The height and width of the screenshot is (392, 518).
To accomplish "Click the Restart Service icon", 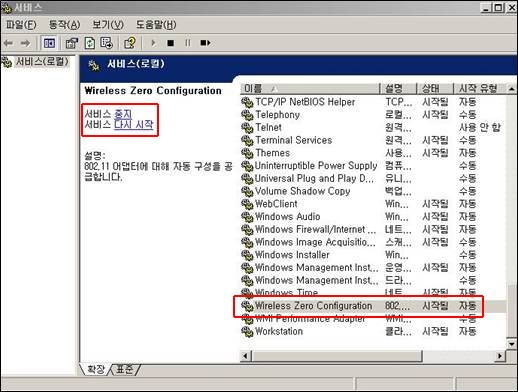I will tap(205, 43).
